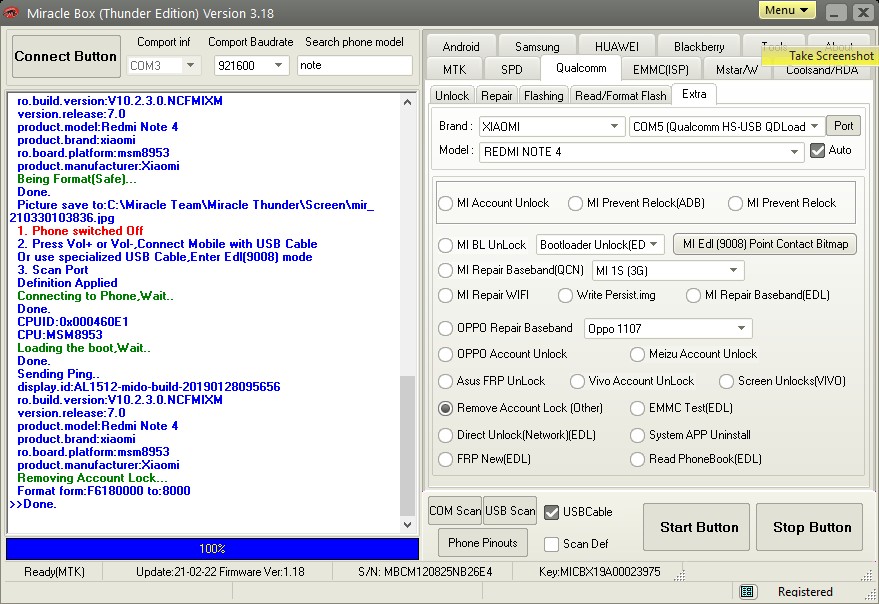This screenshot has height=604, width=879.
Task: Open the Mstar/W tab
Action: (x=737, y=70)
